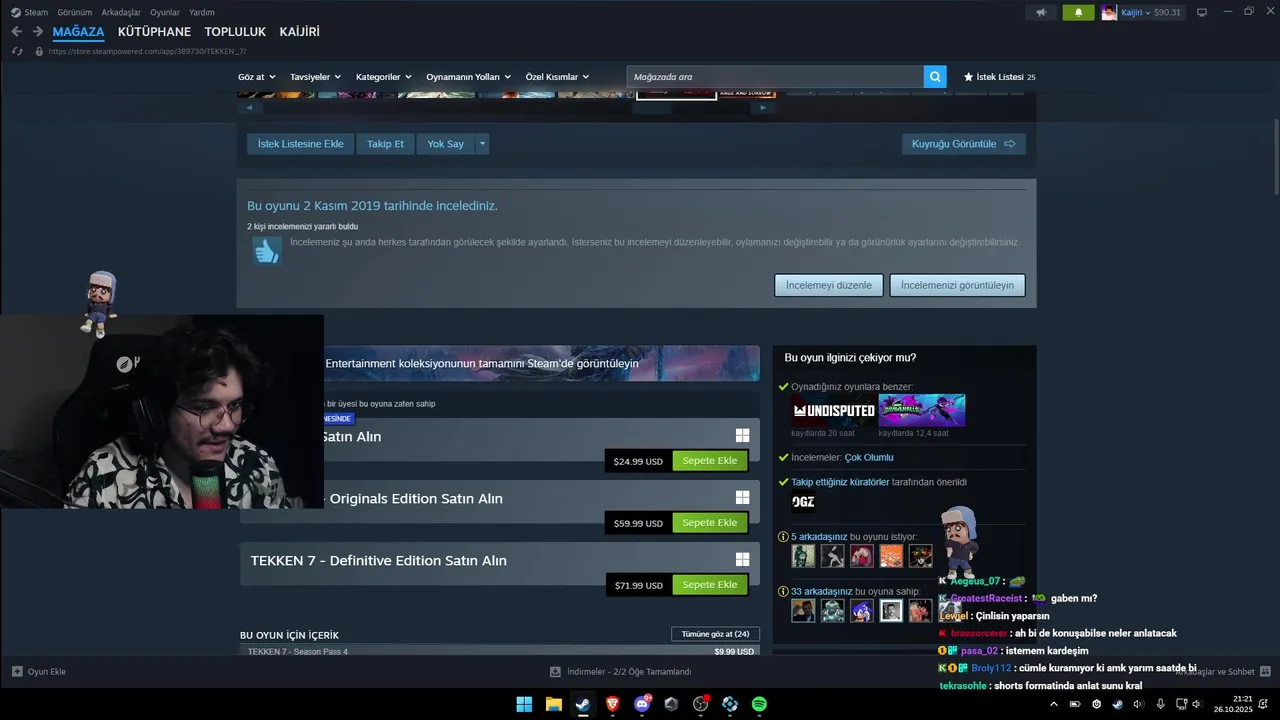The width and height of the screenshot is (1280, 720).
Task: Add $24.99 edition to cart
Action: click(710, 461)
